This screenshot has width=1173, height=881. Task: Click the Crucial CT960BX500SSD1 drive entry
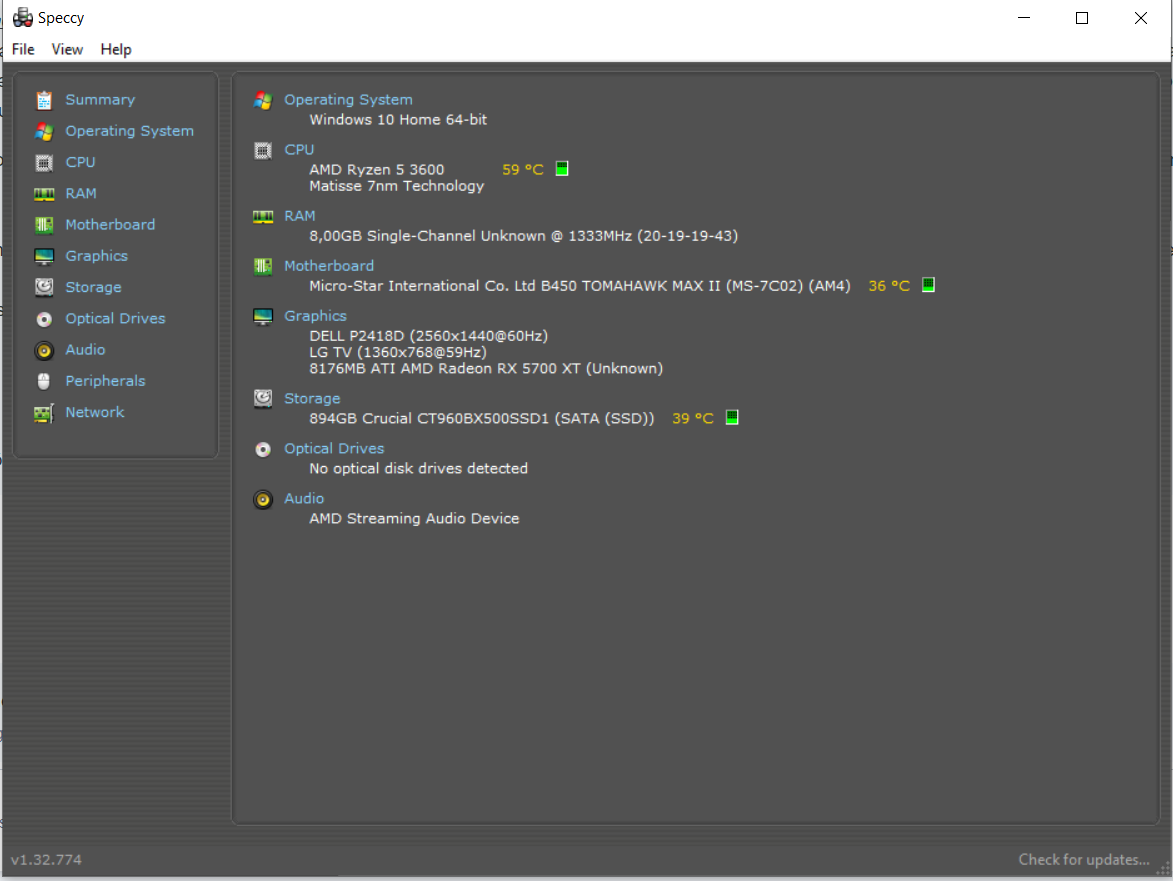click(482, 418)
